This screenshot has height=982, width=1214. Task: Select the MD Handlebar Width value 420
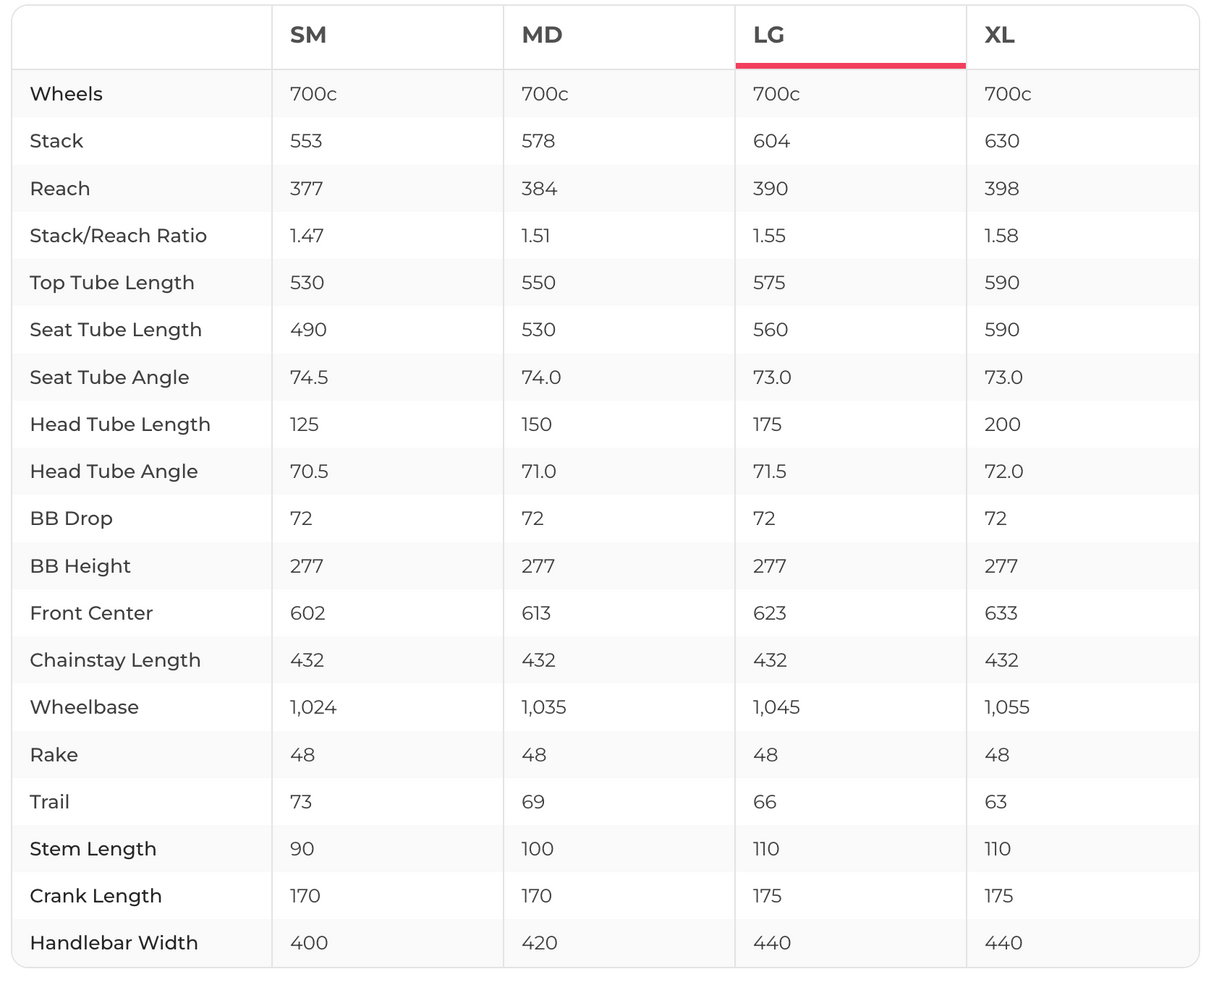[x=540, y=943]
